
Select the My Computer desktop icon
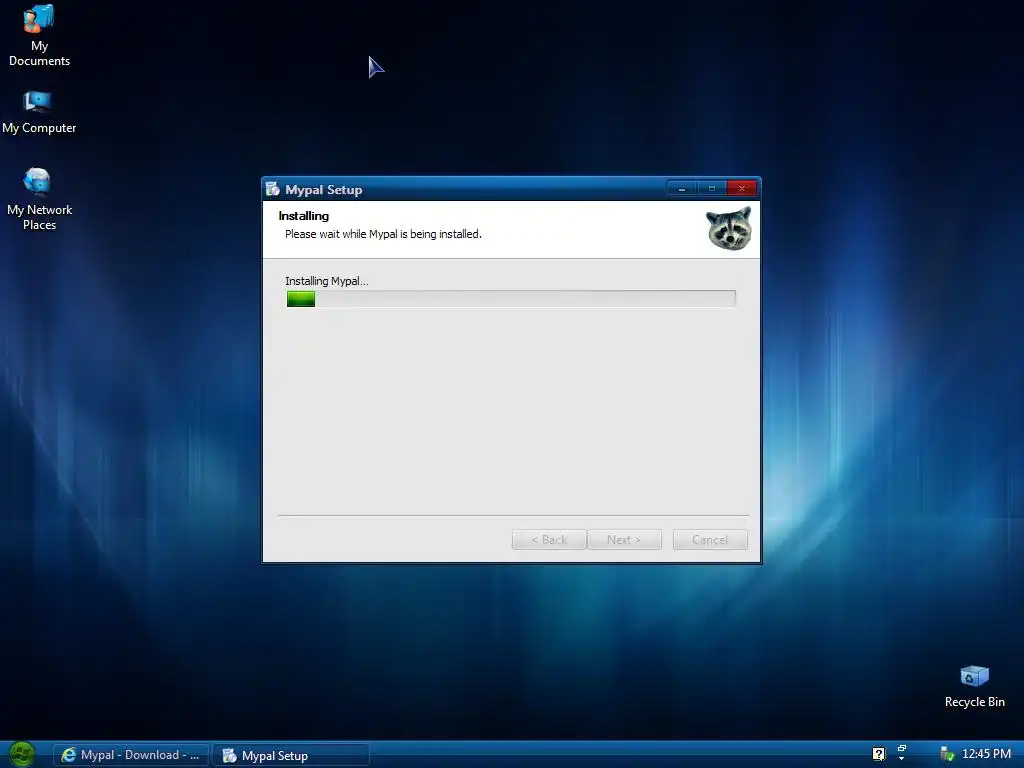tap(39, 112)
